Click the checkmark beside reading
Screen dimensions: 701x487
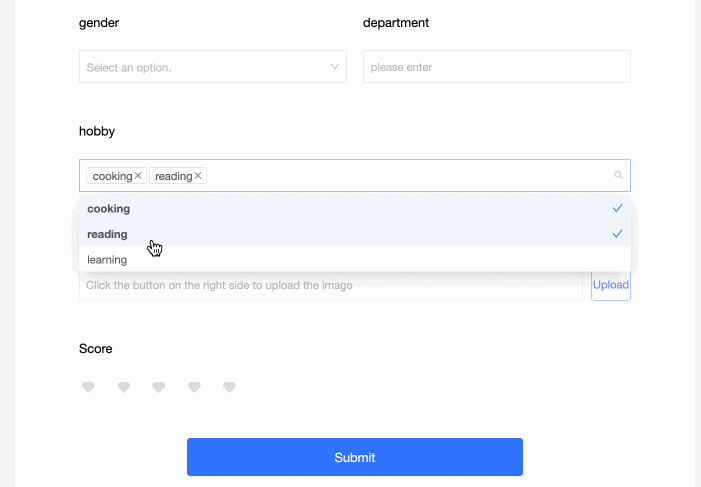pyautogui.click(x=617, y=234)
